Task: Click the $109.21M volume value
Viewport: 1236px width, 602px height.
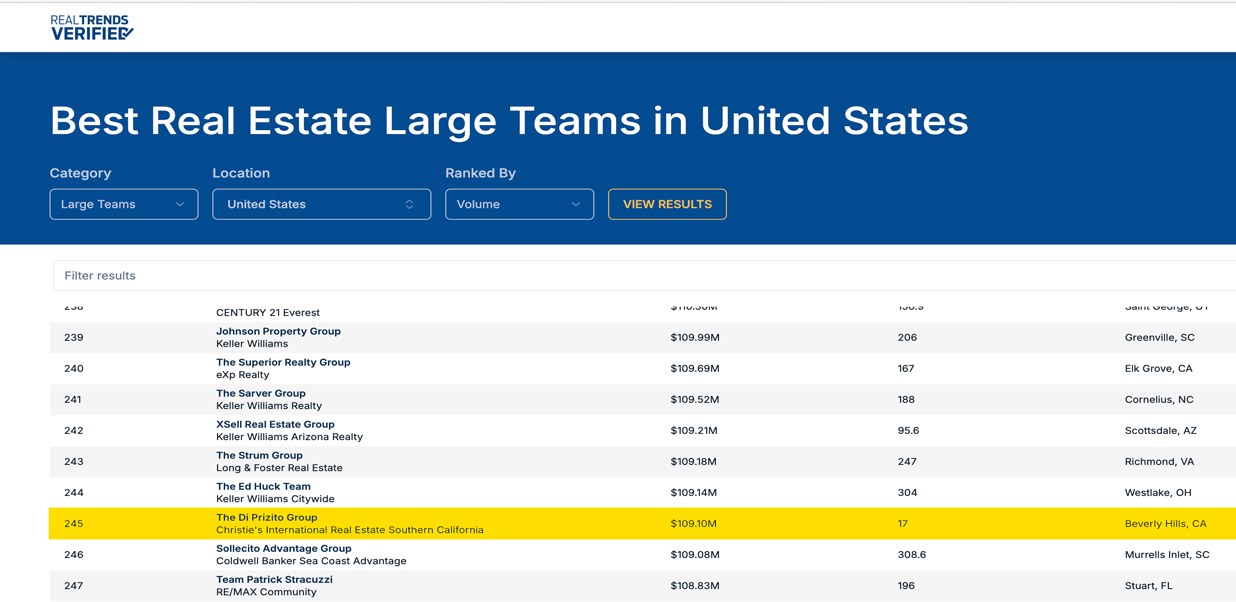Action: (x=694, y=431)
